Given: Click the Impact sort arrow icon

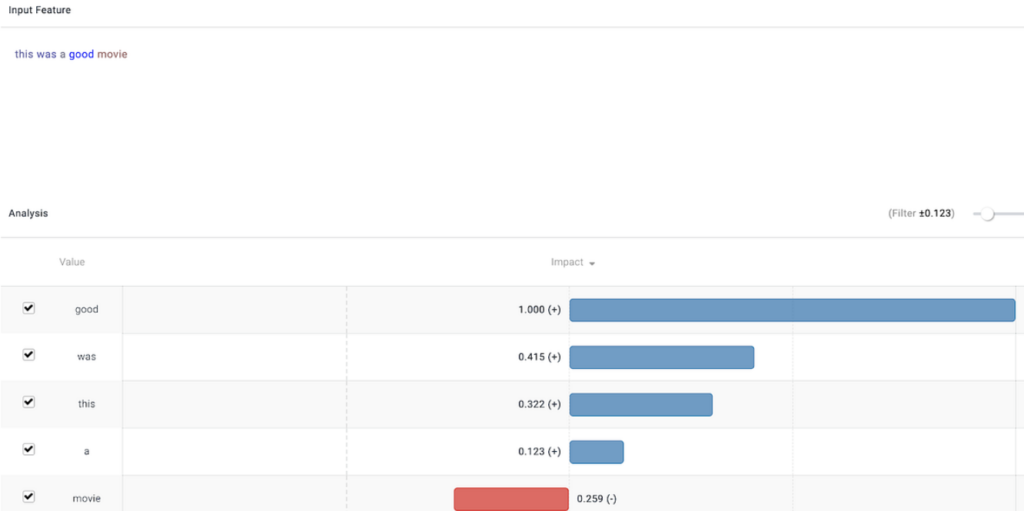Looking at the screenshot, I should pos(592,263).
